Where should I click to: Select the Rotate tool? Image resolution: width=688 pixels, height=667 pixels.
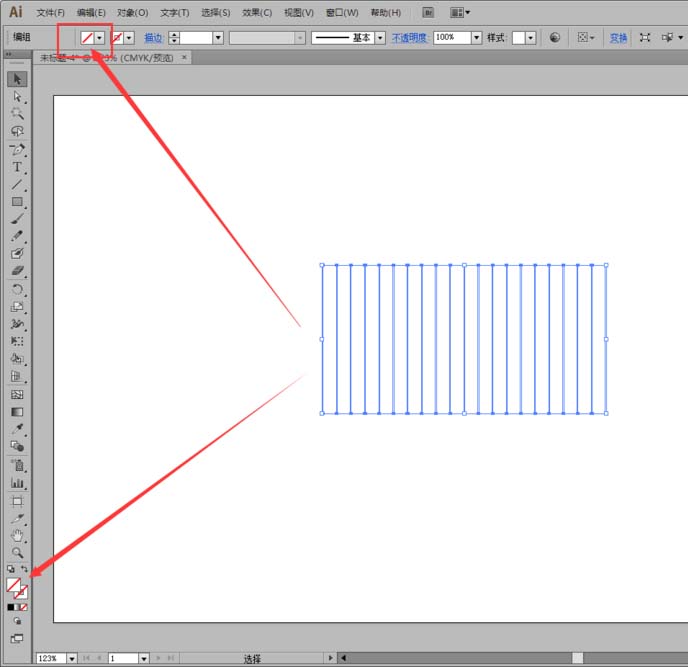(17, 290)
